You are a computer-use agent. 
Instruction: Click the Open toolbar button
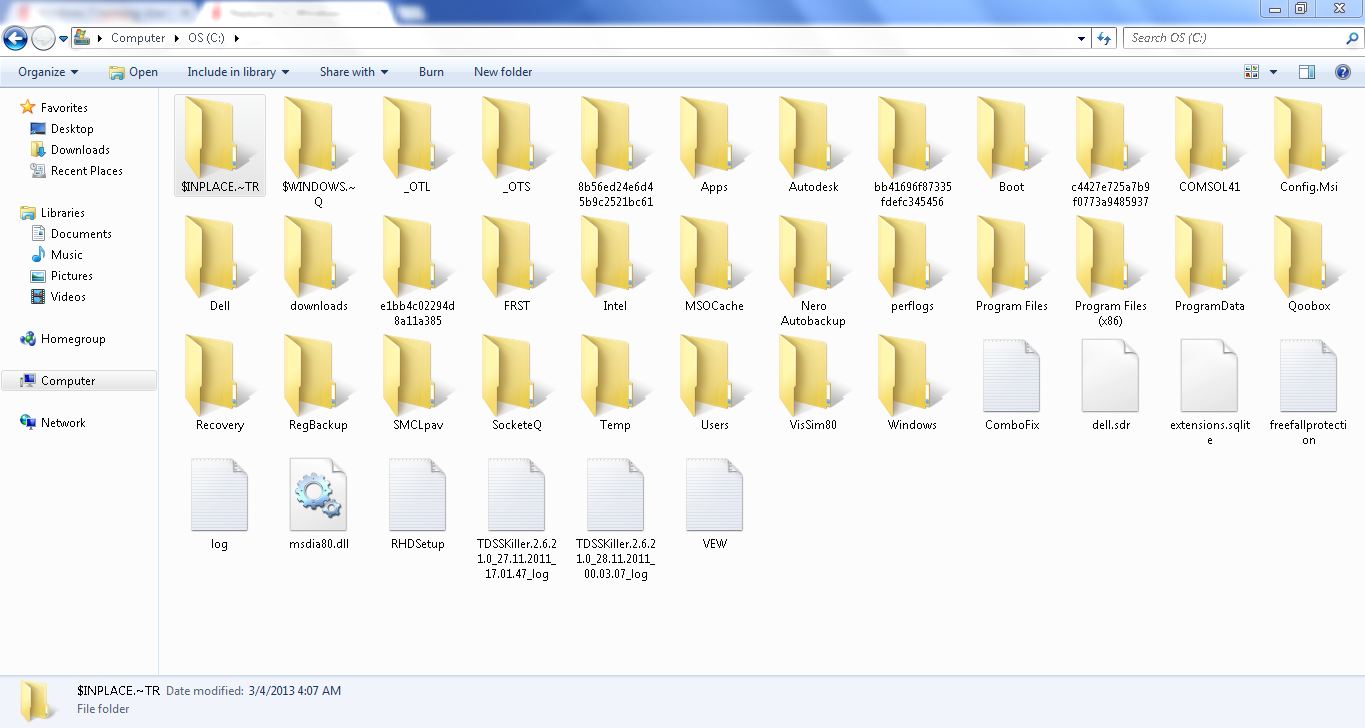[133, 72]
